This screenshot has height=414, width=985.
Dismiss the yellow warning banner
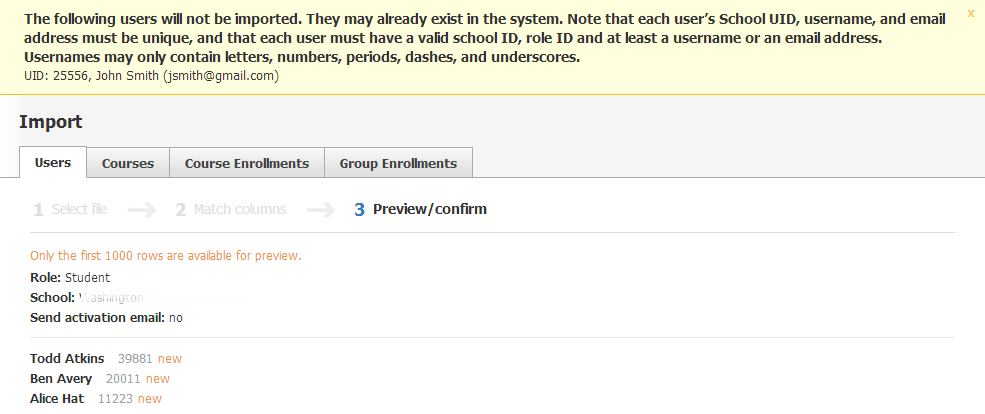pos(970,14)
